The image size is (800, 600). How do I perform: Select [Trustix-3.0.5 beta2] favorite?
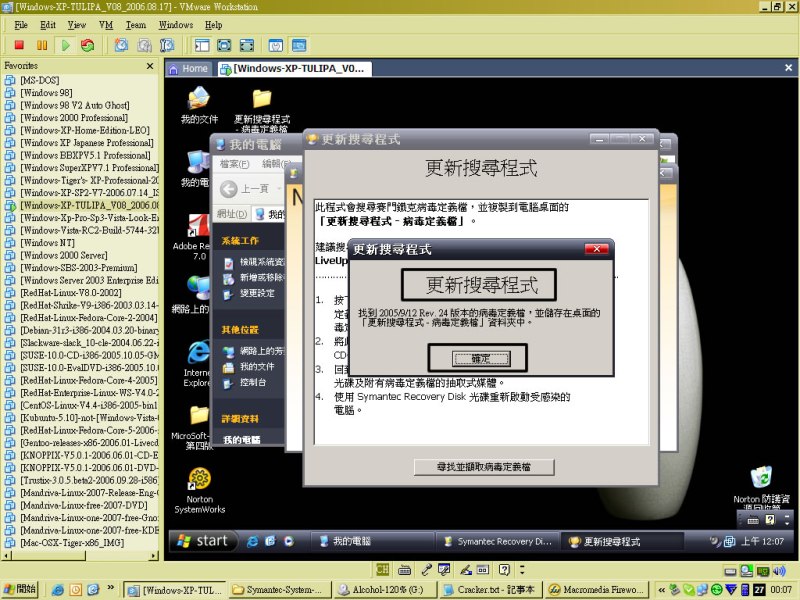tap(89, 480)
